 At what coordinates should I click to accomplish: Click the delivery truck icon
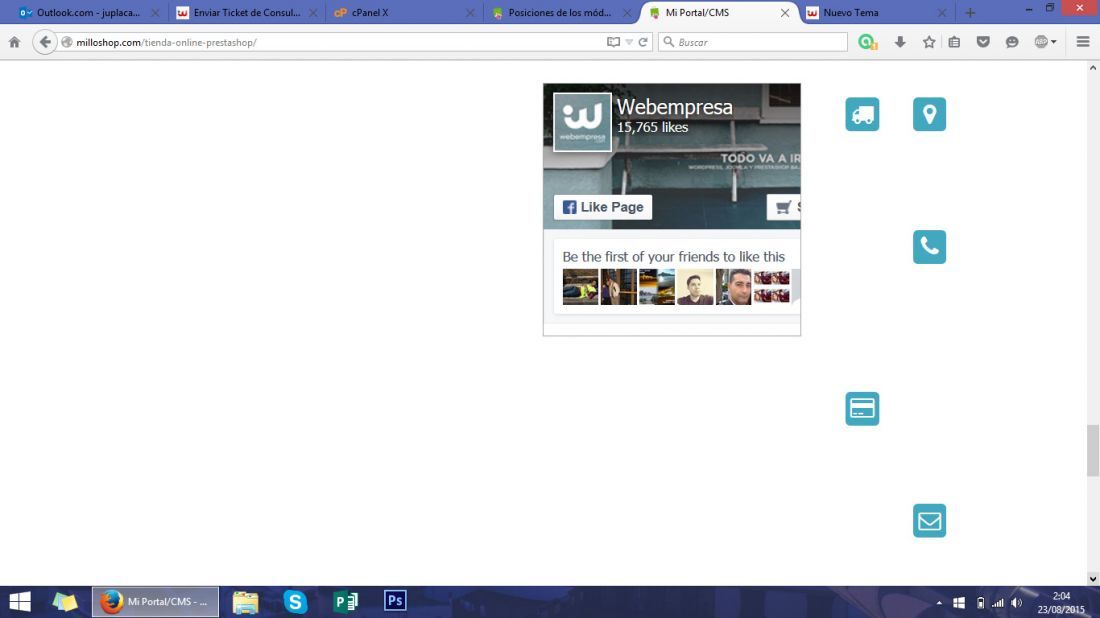tap(862, 114)
